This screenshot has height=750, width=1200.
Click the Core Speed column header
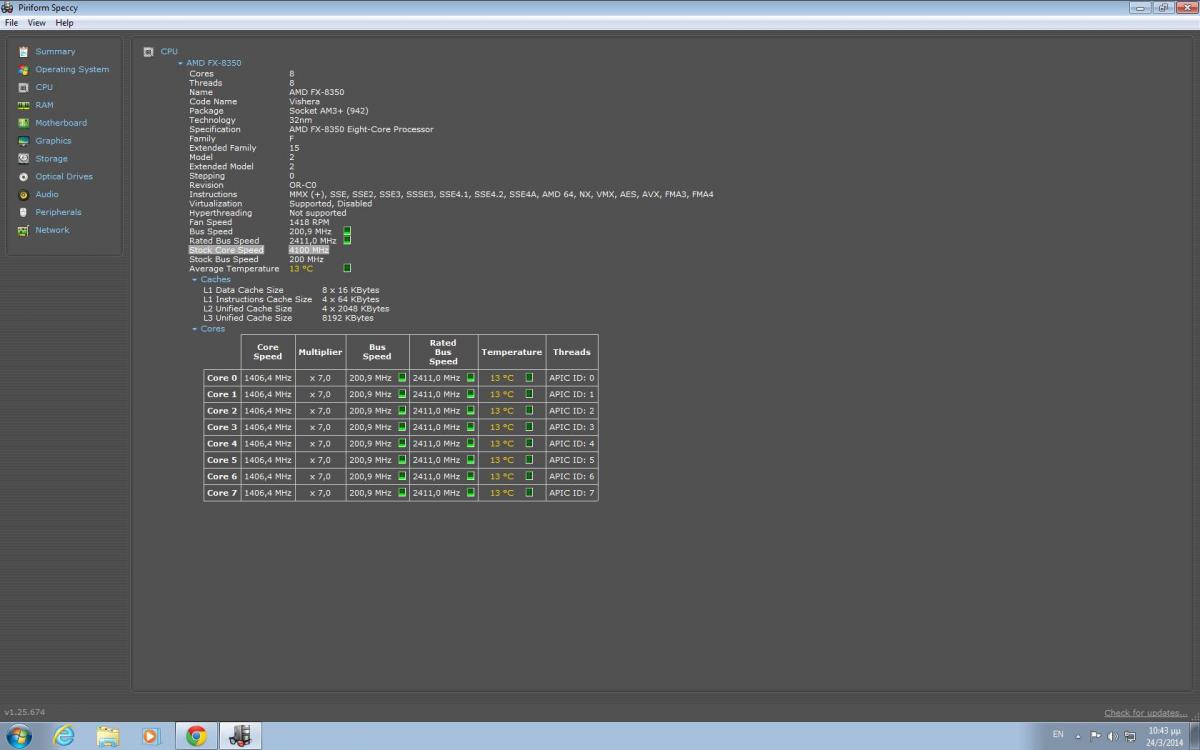(268, 352)
